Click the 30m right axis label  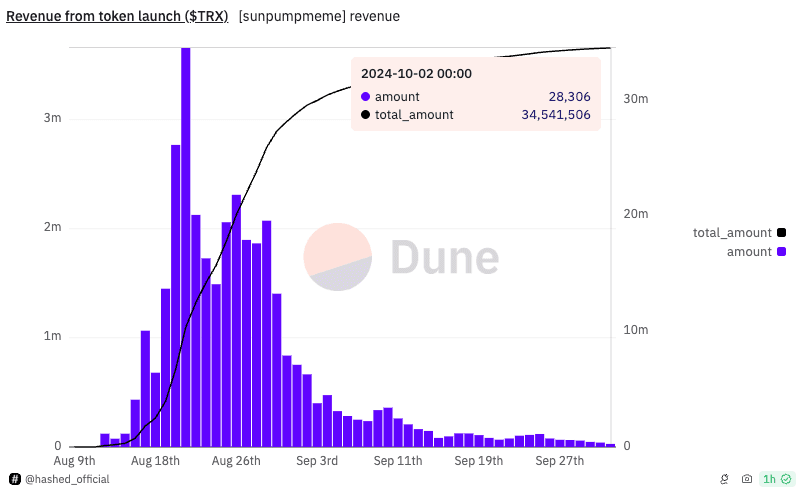(636, 99)
